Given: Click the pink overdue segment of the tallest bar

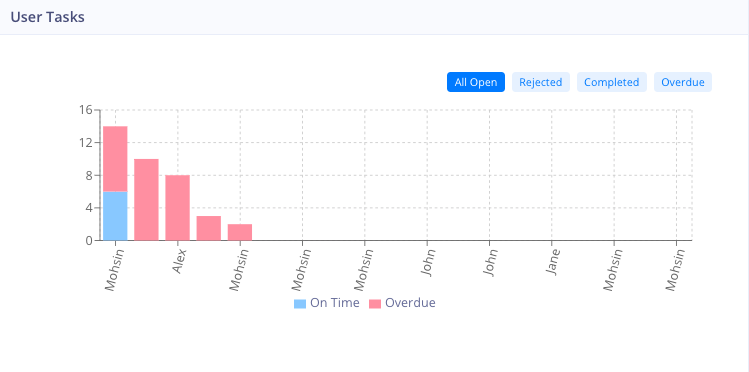Looking at the screenshot, I should coord(115,159).
